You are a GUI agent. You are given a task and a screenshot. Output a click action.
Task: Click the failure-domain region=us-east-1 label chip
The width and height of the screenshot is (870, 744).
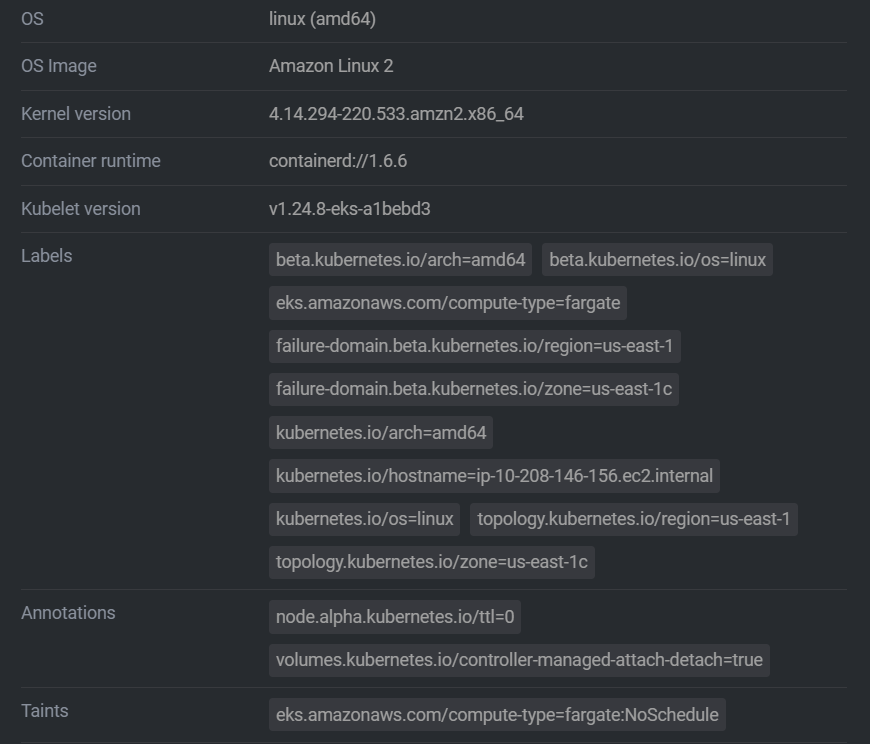tap(473, 346)
